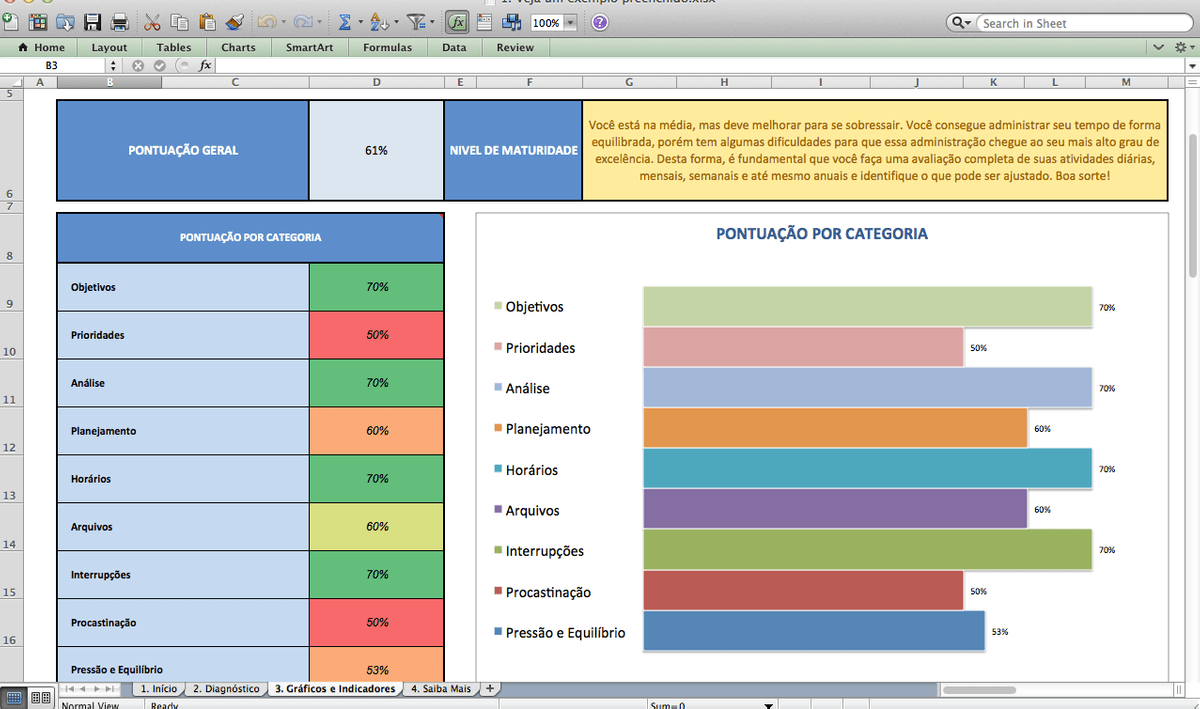Paste using the clipboard icon
Image resolution: width=1200 pixels, height=709 pixels.
point(208,21)
